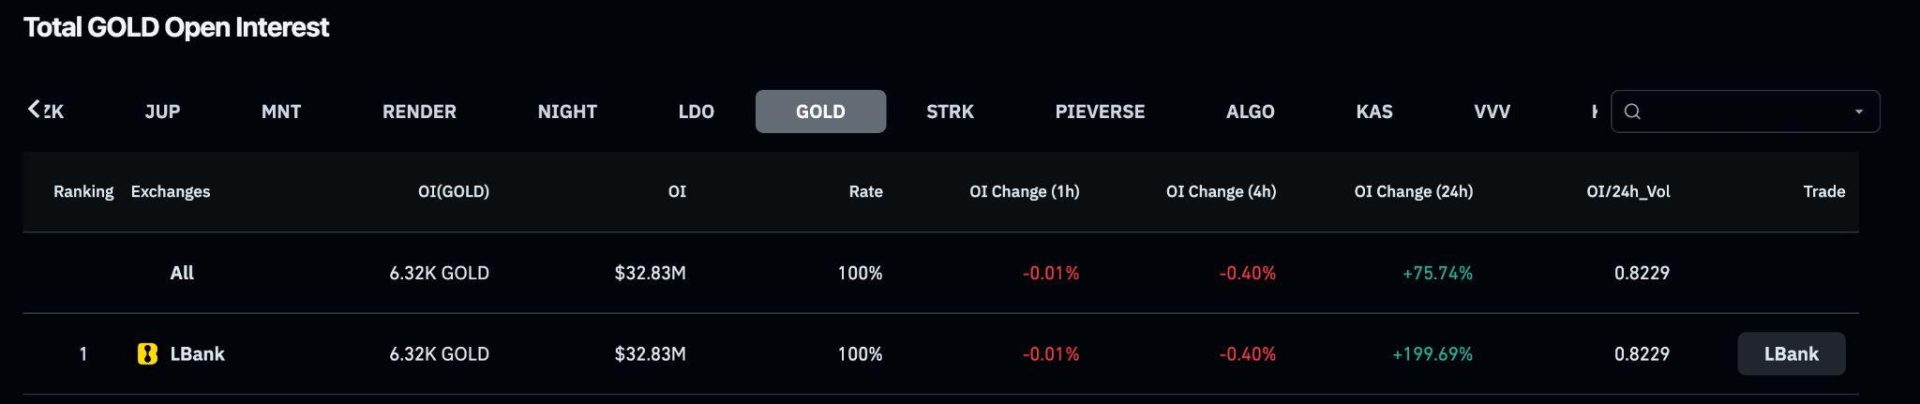Switch to the PIEVERSE tab
The height and width of the screenshot is (404, 1920).
(x=1099, y=112)
